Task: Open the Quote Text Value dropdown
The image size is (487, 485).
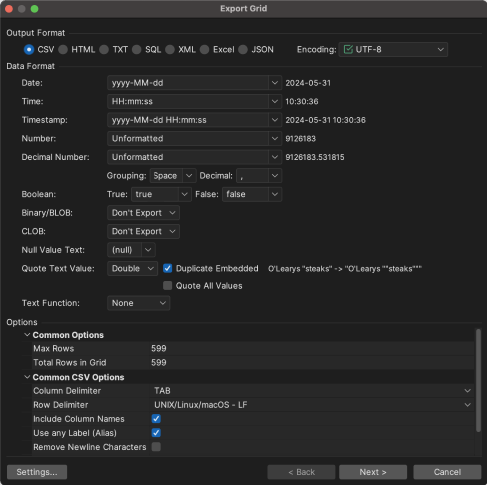Action: (132, 269)
